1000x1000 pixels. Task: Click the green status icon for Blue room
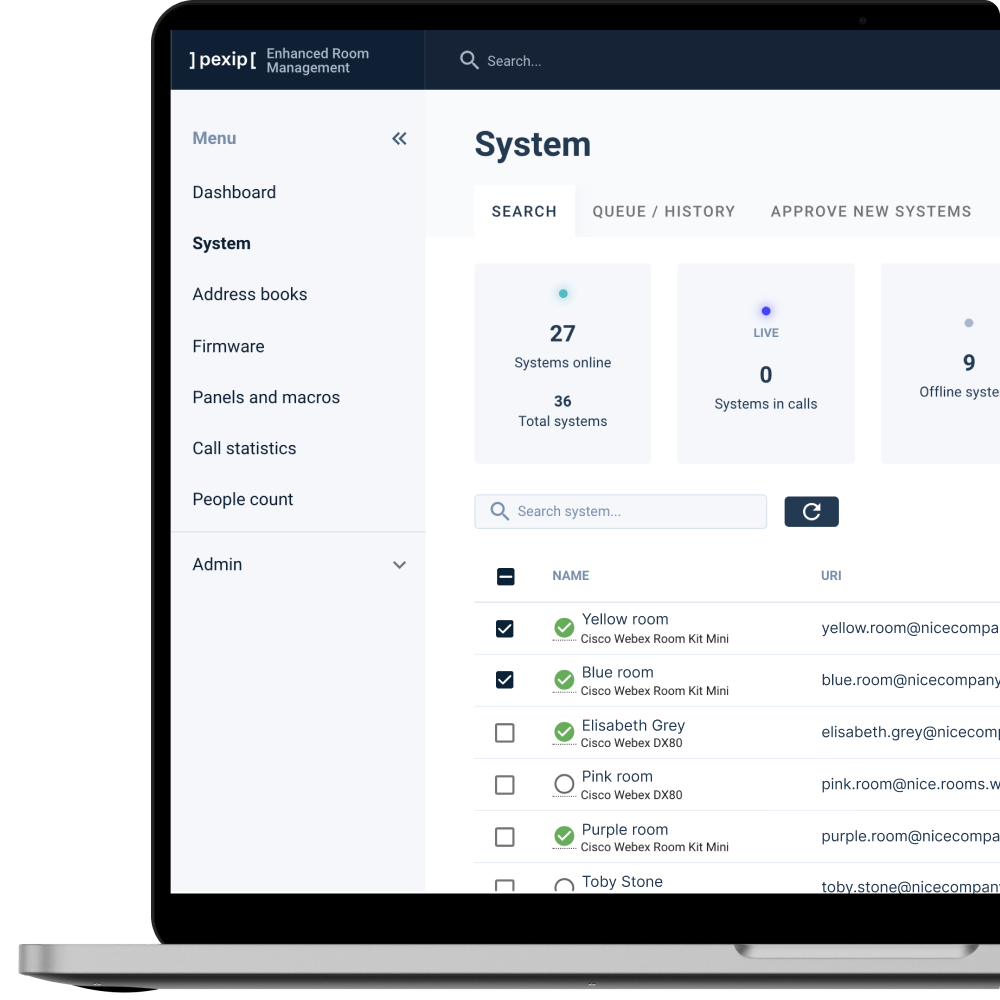(564, 680)
